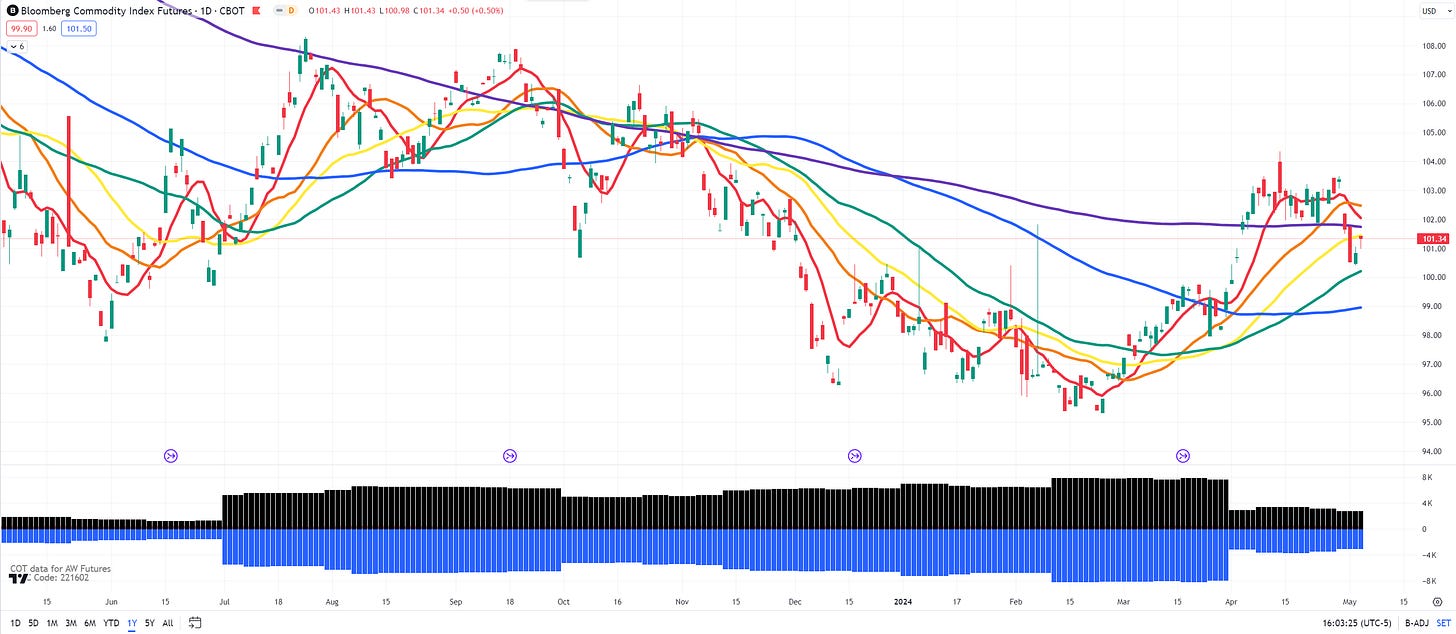Toggle the SET settlement option
The image size is (1456, 634).
(x=1443, y=623)
